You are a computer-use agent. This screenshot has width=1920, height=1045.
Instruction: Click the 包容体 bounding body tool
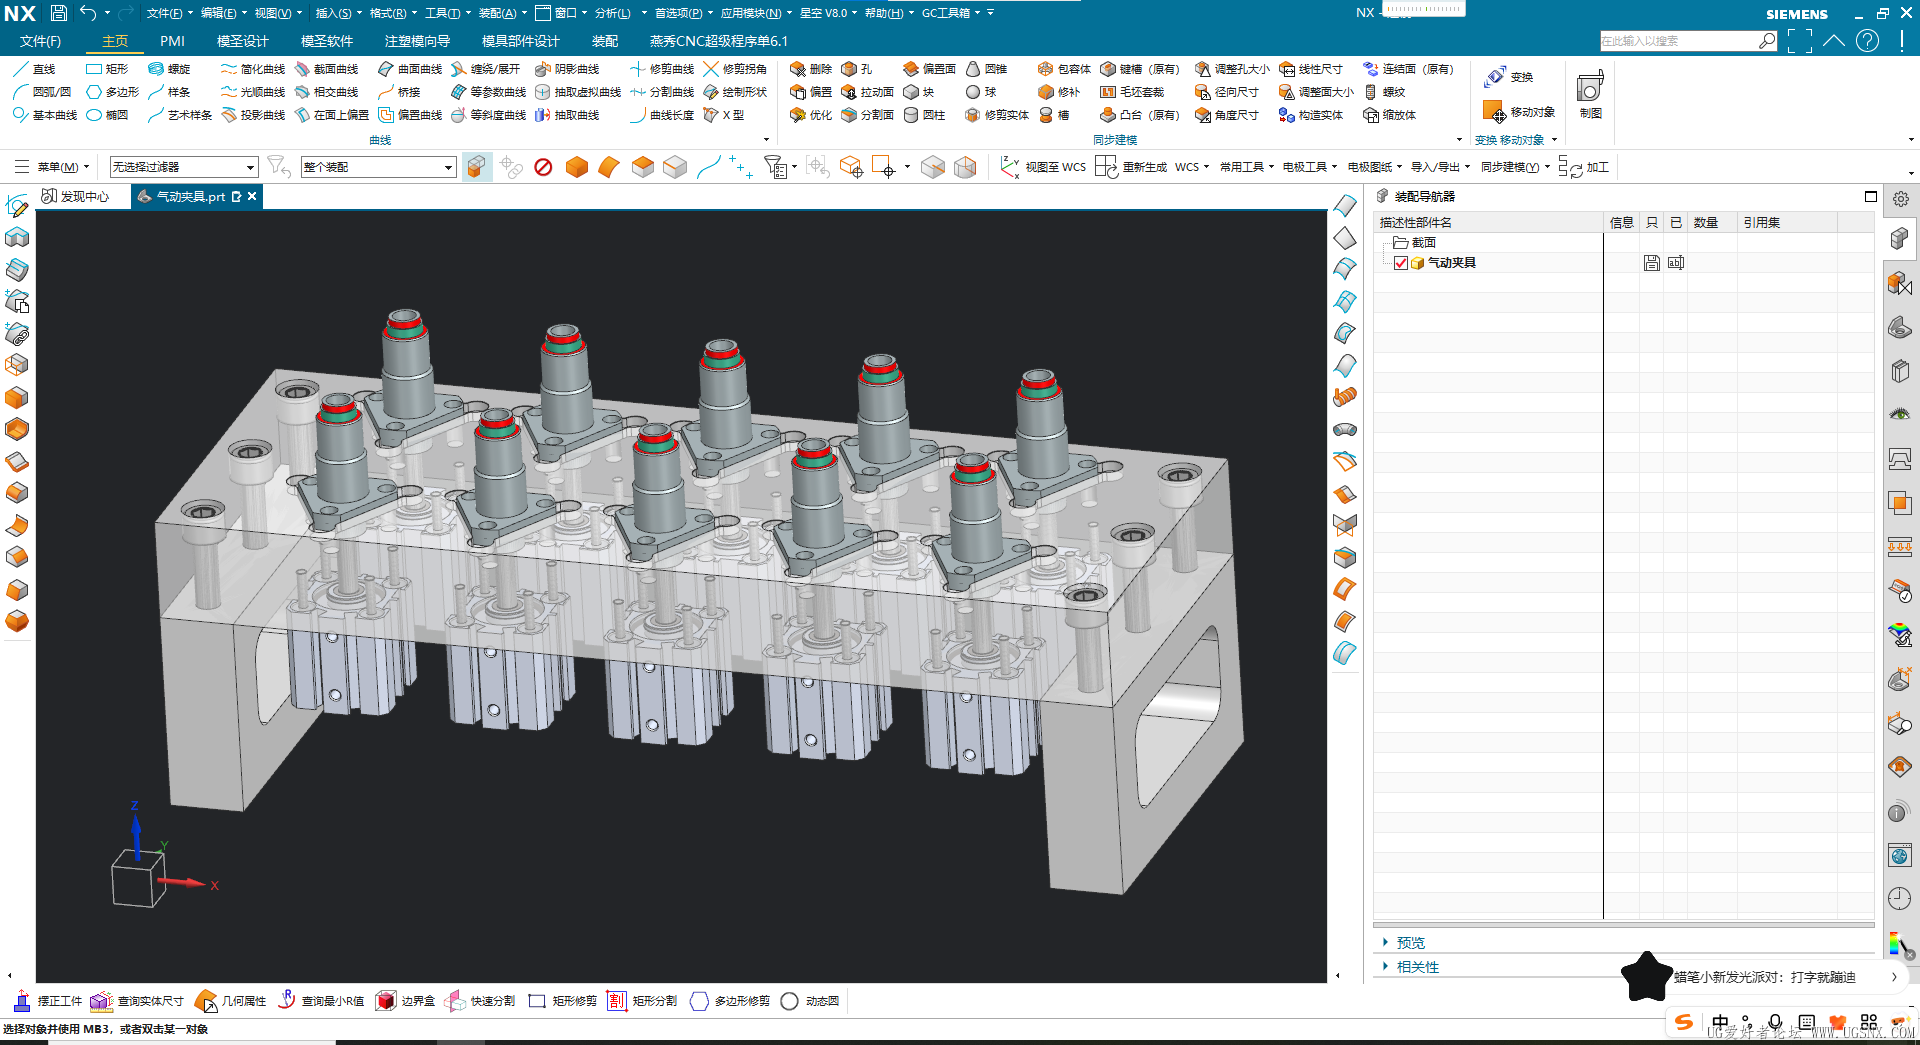[x=1064, y=69]
